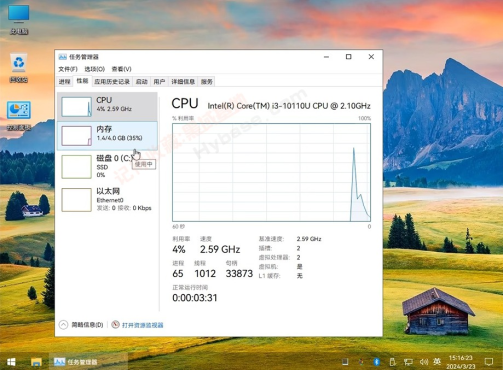Image resolution: width=503 pixels, height=370 pixels.
Task: Click the 简略信息 chevron up icon
Action: (x=63, y=325)
